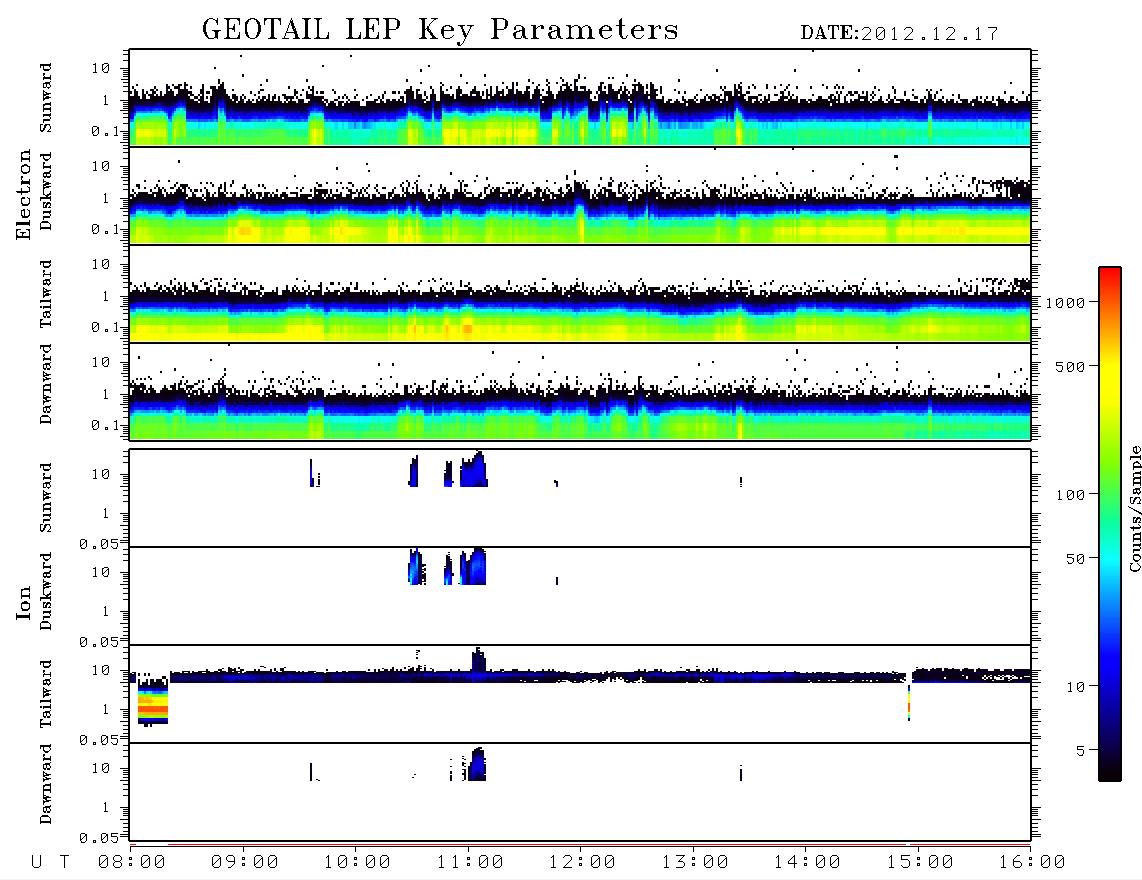The width and height of the screenshot is (1142, 880).
Task: Select the Ion 'Sunward' axis label
Action: click(x=45, y=498)
